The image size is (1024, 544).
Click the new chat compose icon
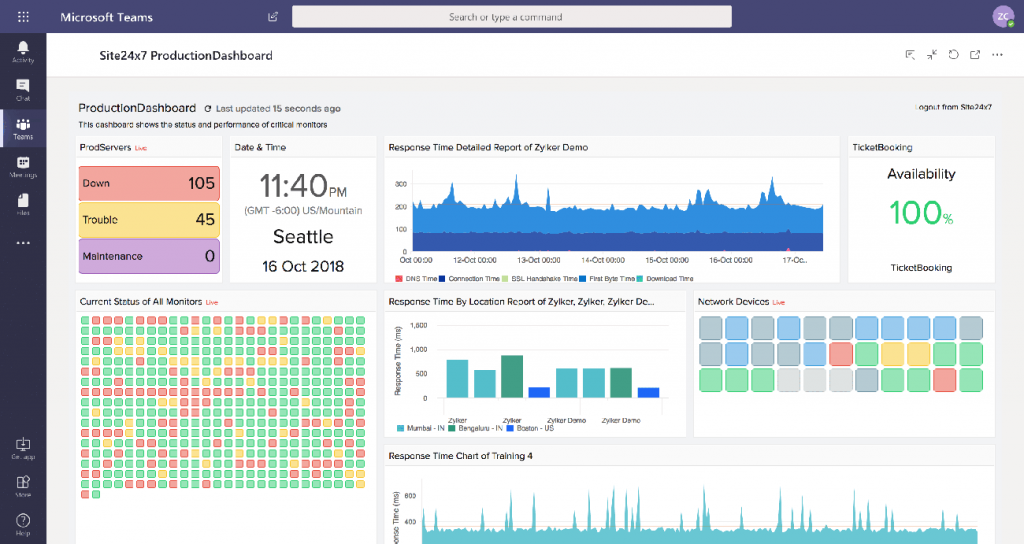274,17
